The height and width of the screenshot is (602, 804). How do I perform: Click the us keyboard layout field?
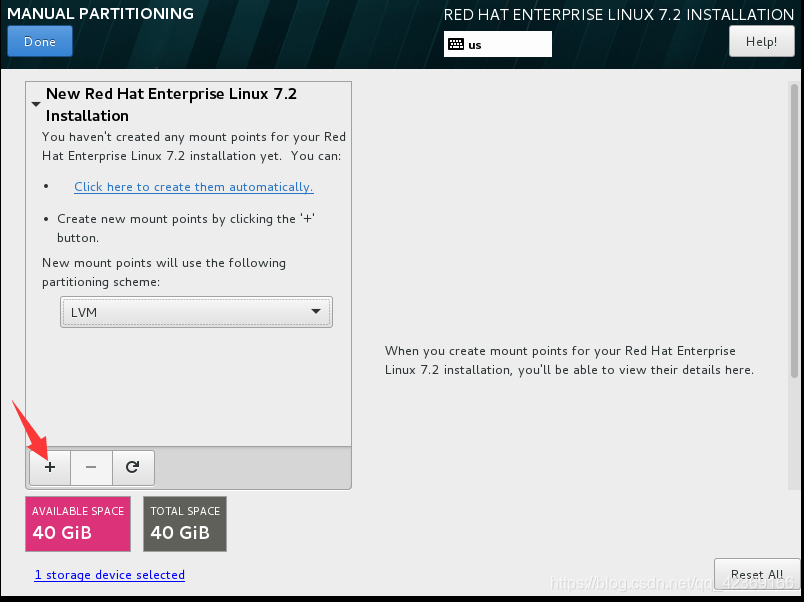click(x=498, y=44)
